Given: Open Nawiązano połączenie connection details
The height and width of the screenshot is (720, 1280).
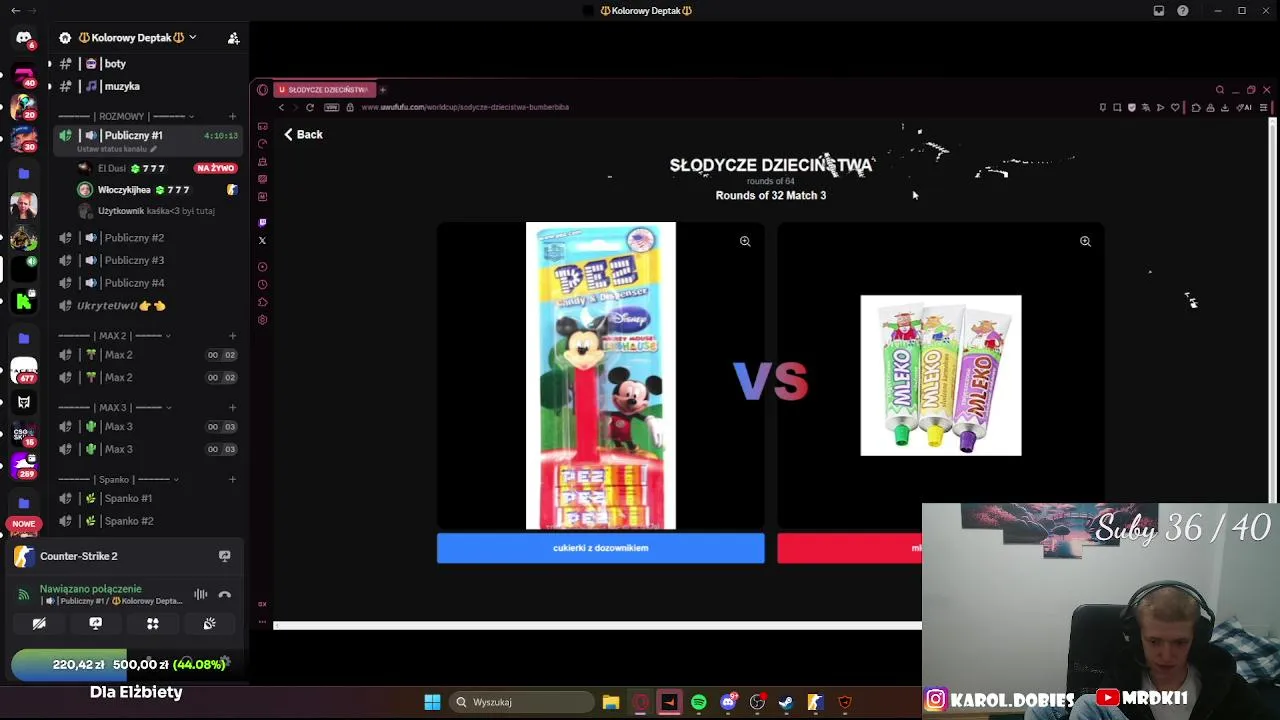Looking at the screenshot, I should click(x=91, y=589).
